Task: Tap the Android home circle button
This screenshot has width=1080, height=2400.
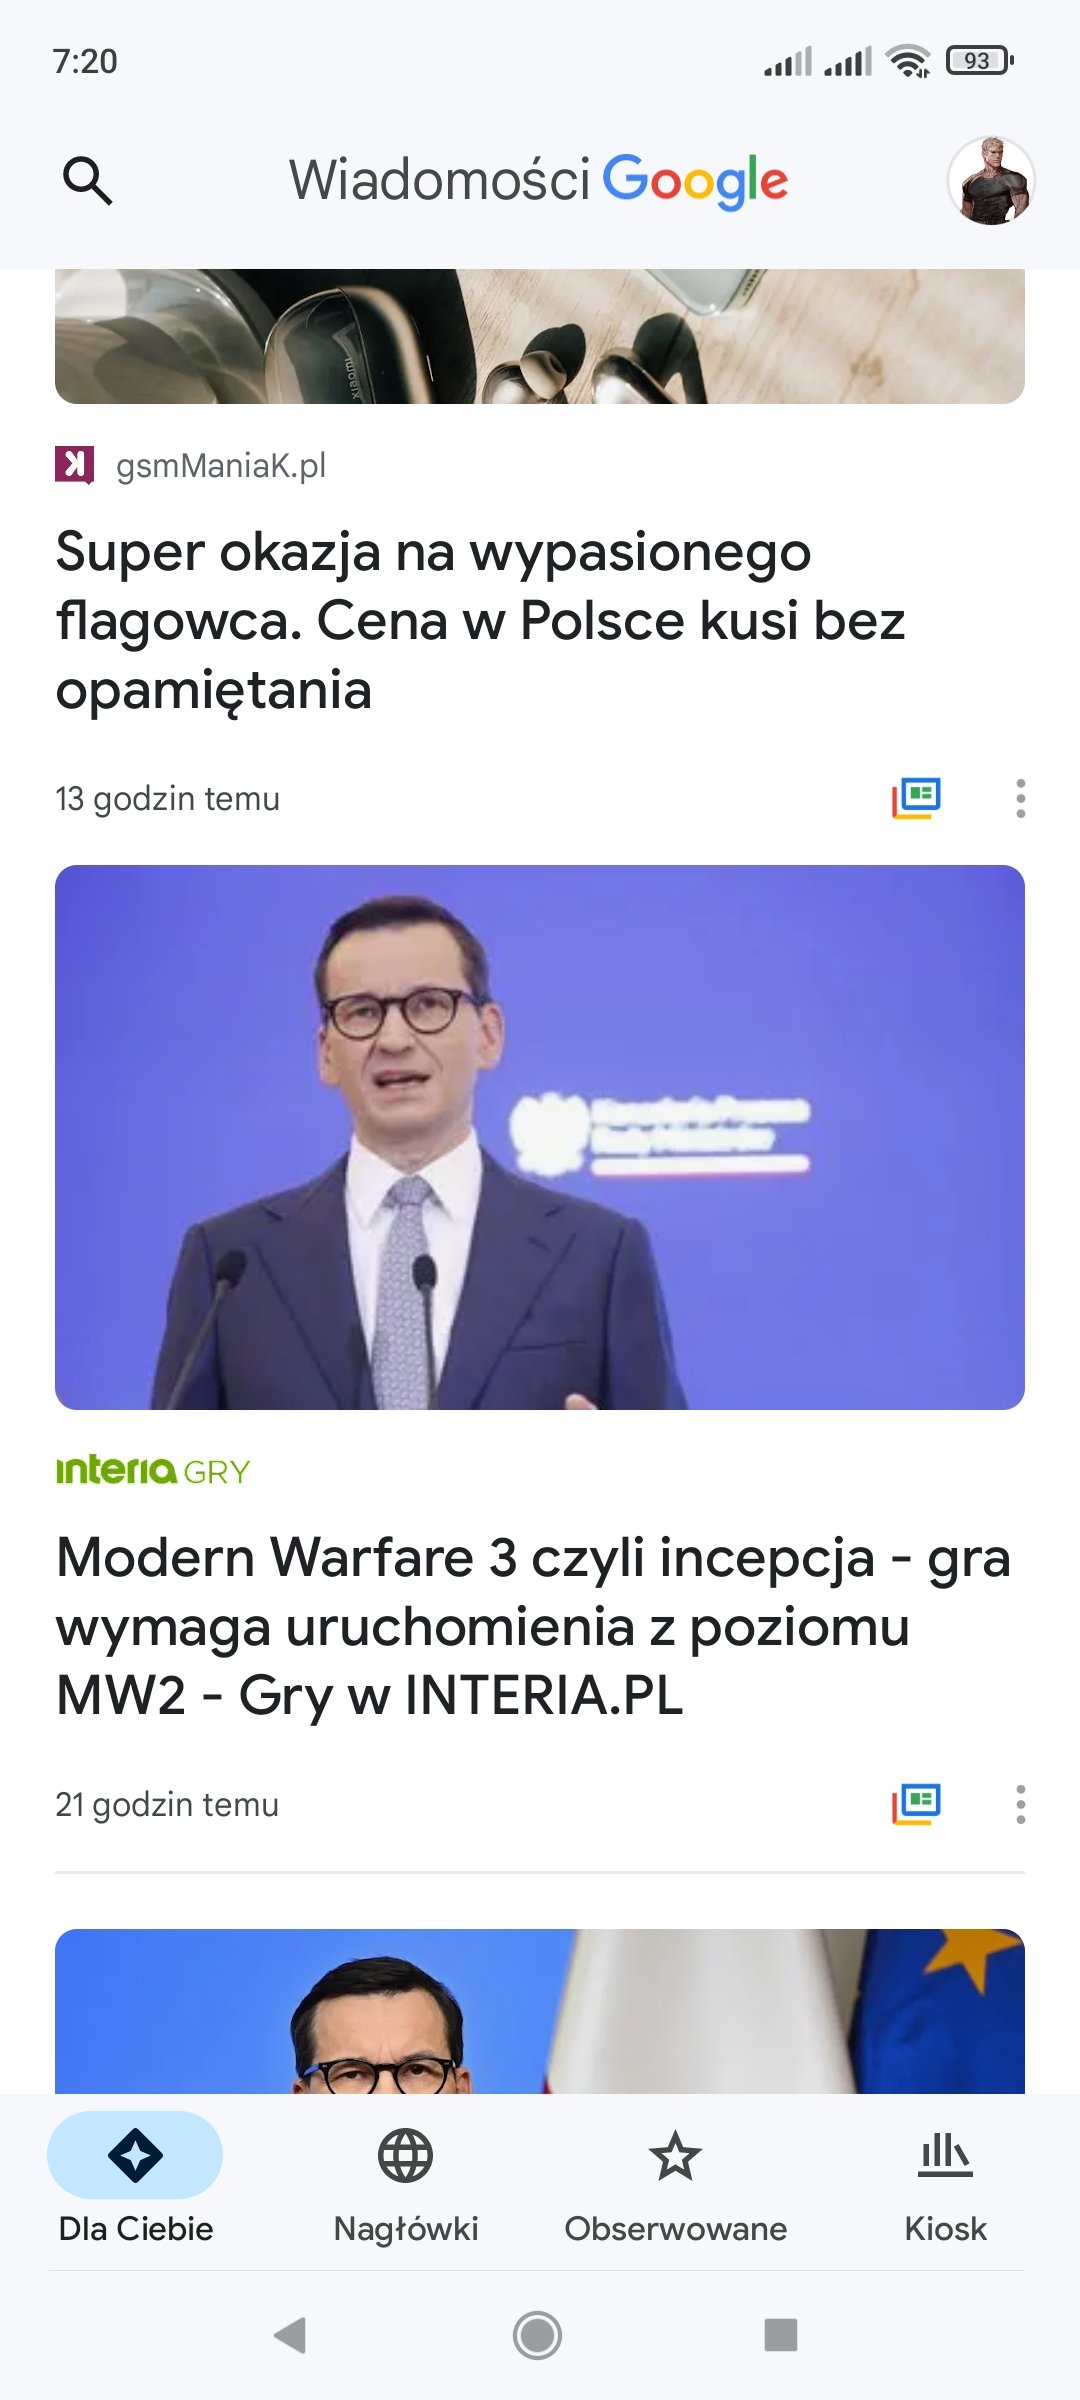Action: pos(538,2336)
